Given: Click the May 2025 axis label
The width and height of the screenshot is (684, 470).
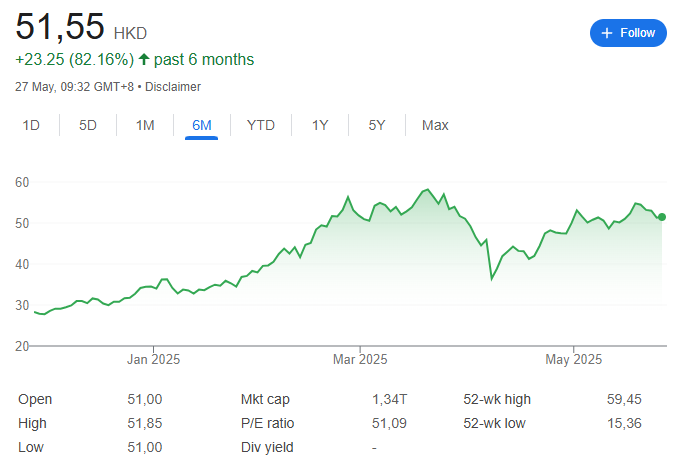Looking at the screenshot, I should click(x=572, y=359).
